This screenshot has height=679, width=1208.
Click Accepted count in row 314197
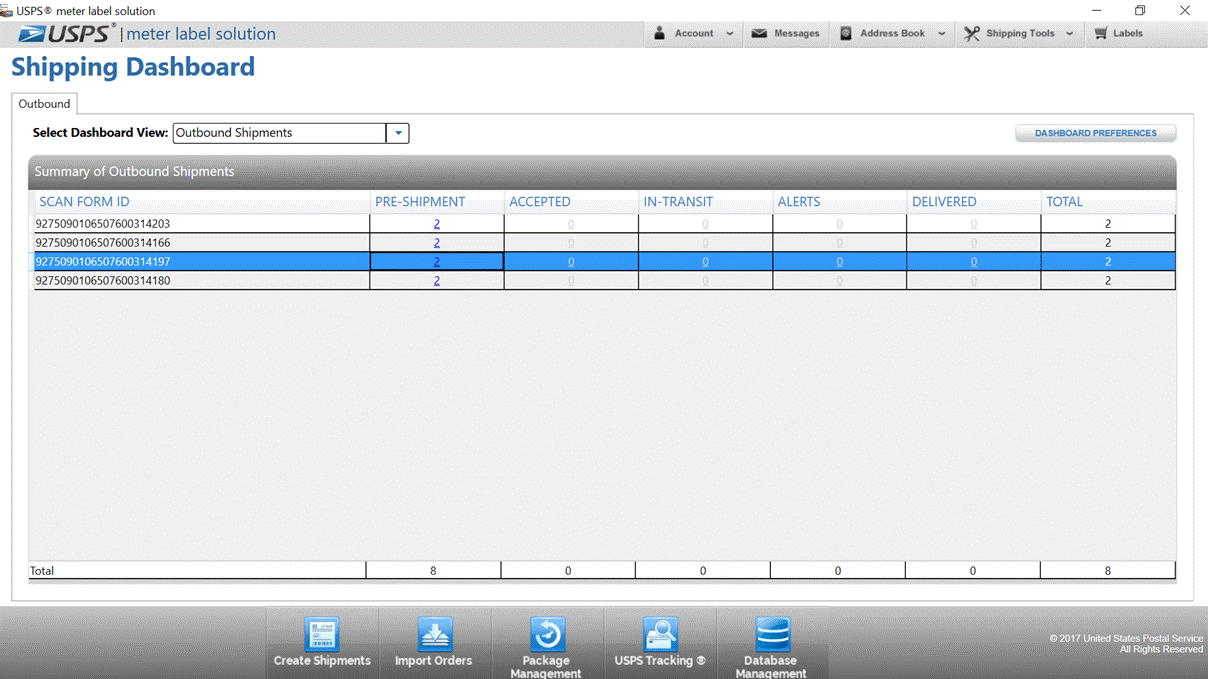pos(571,262)
